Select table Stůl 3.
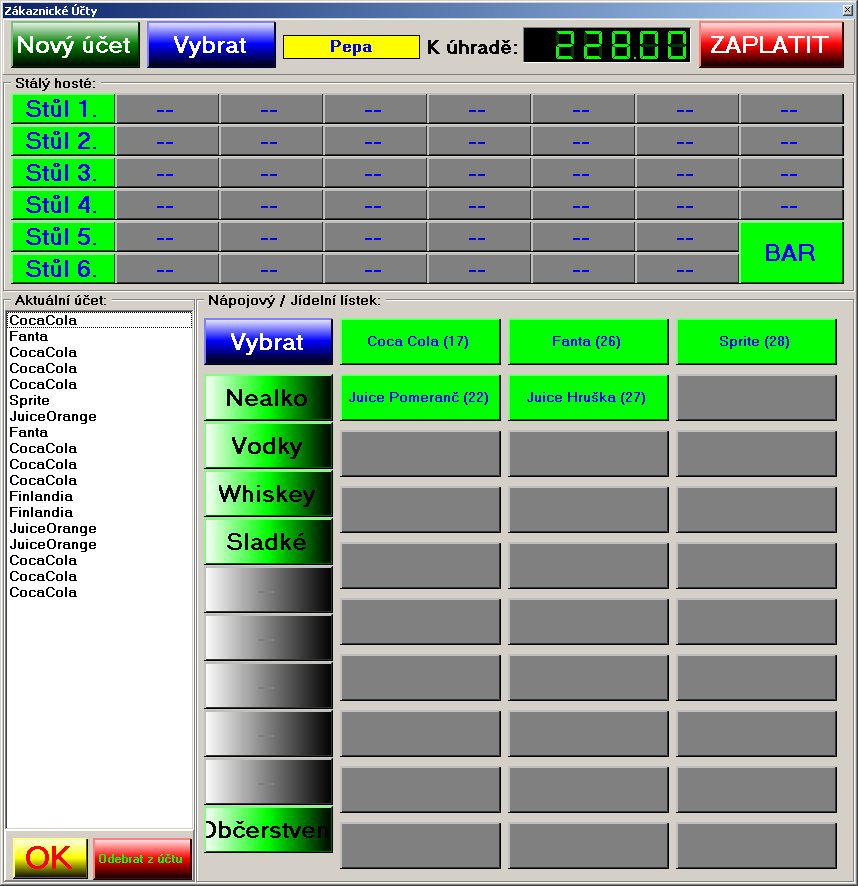858x886 pixels. [63, 172]
